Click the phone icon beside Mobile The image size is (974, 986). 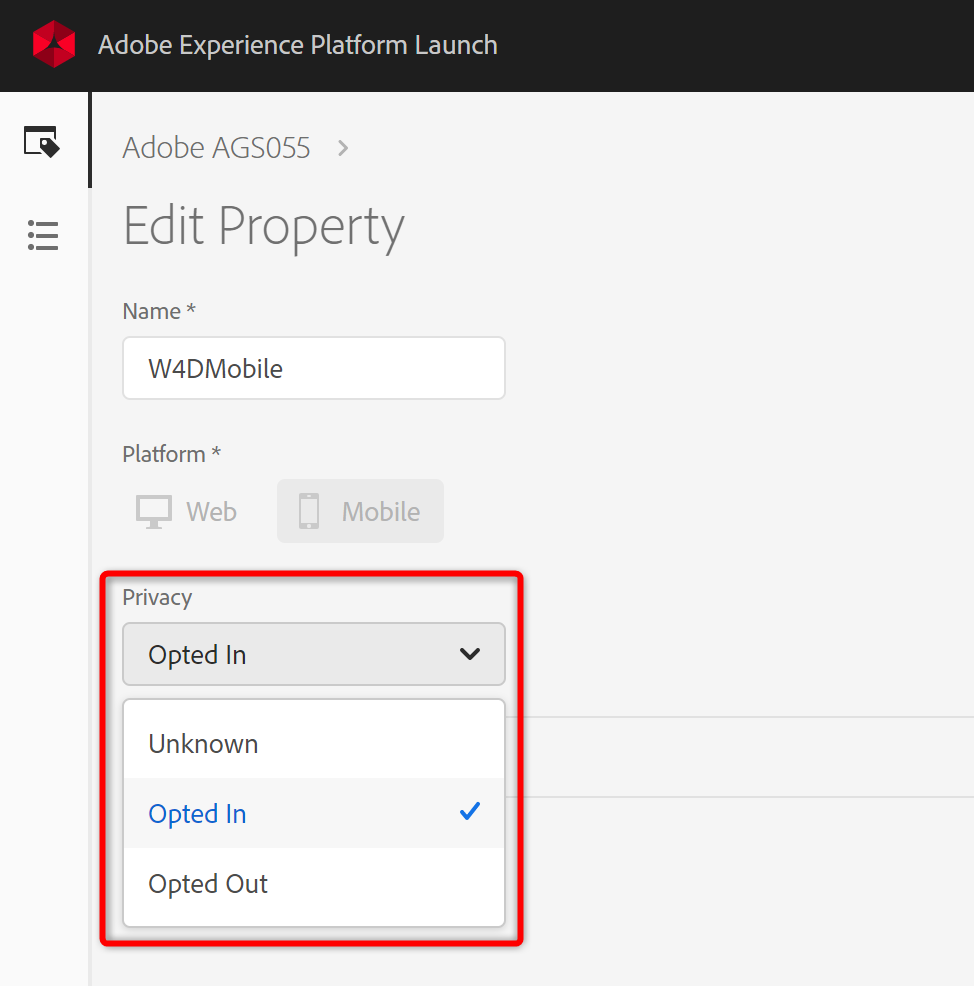309,511
